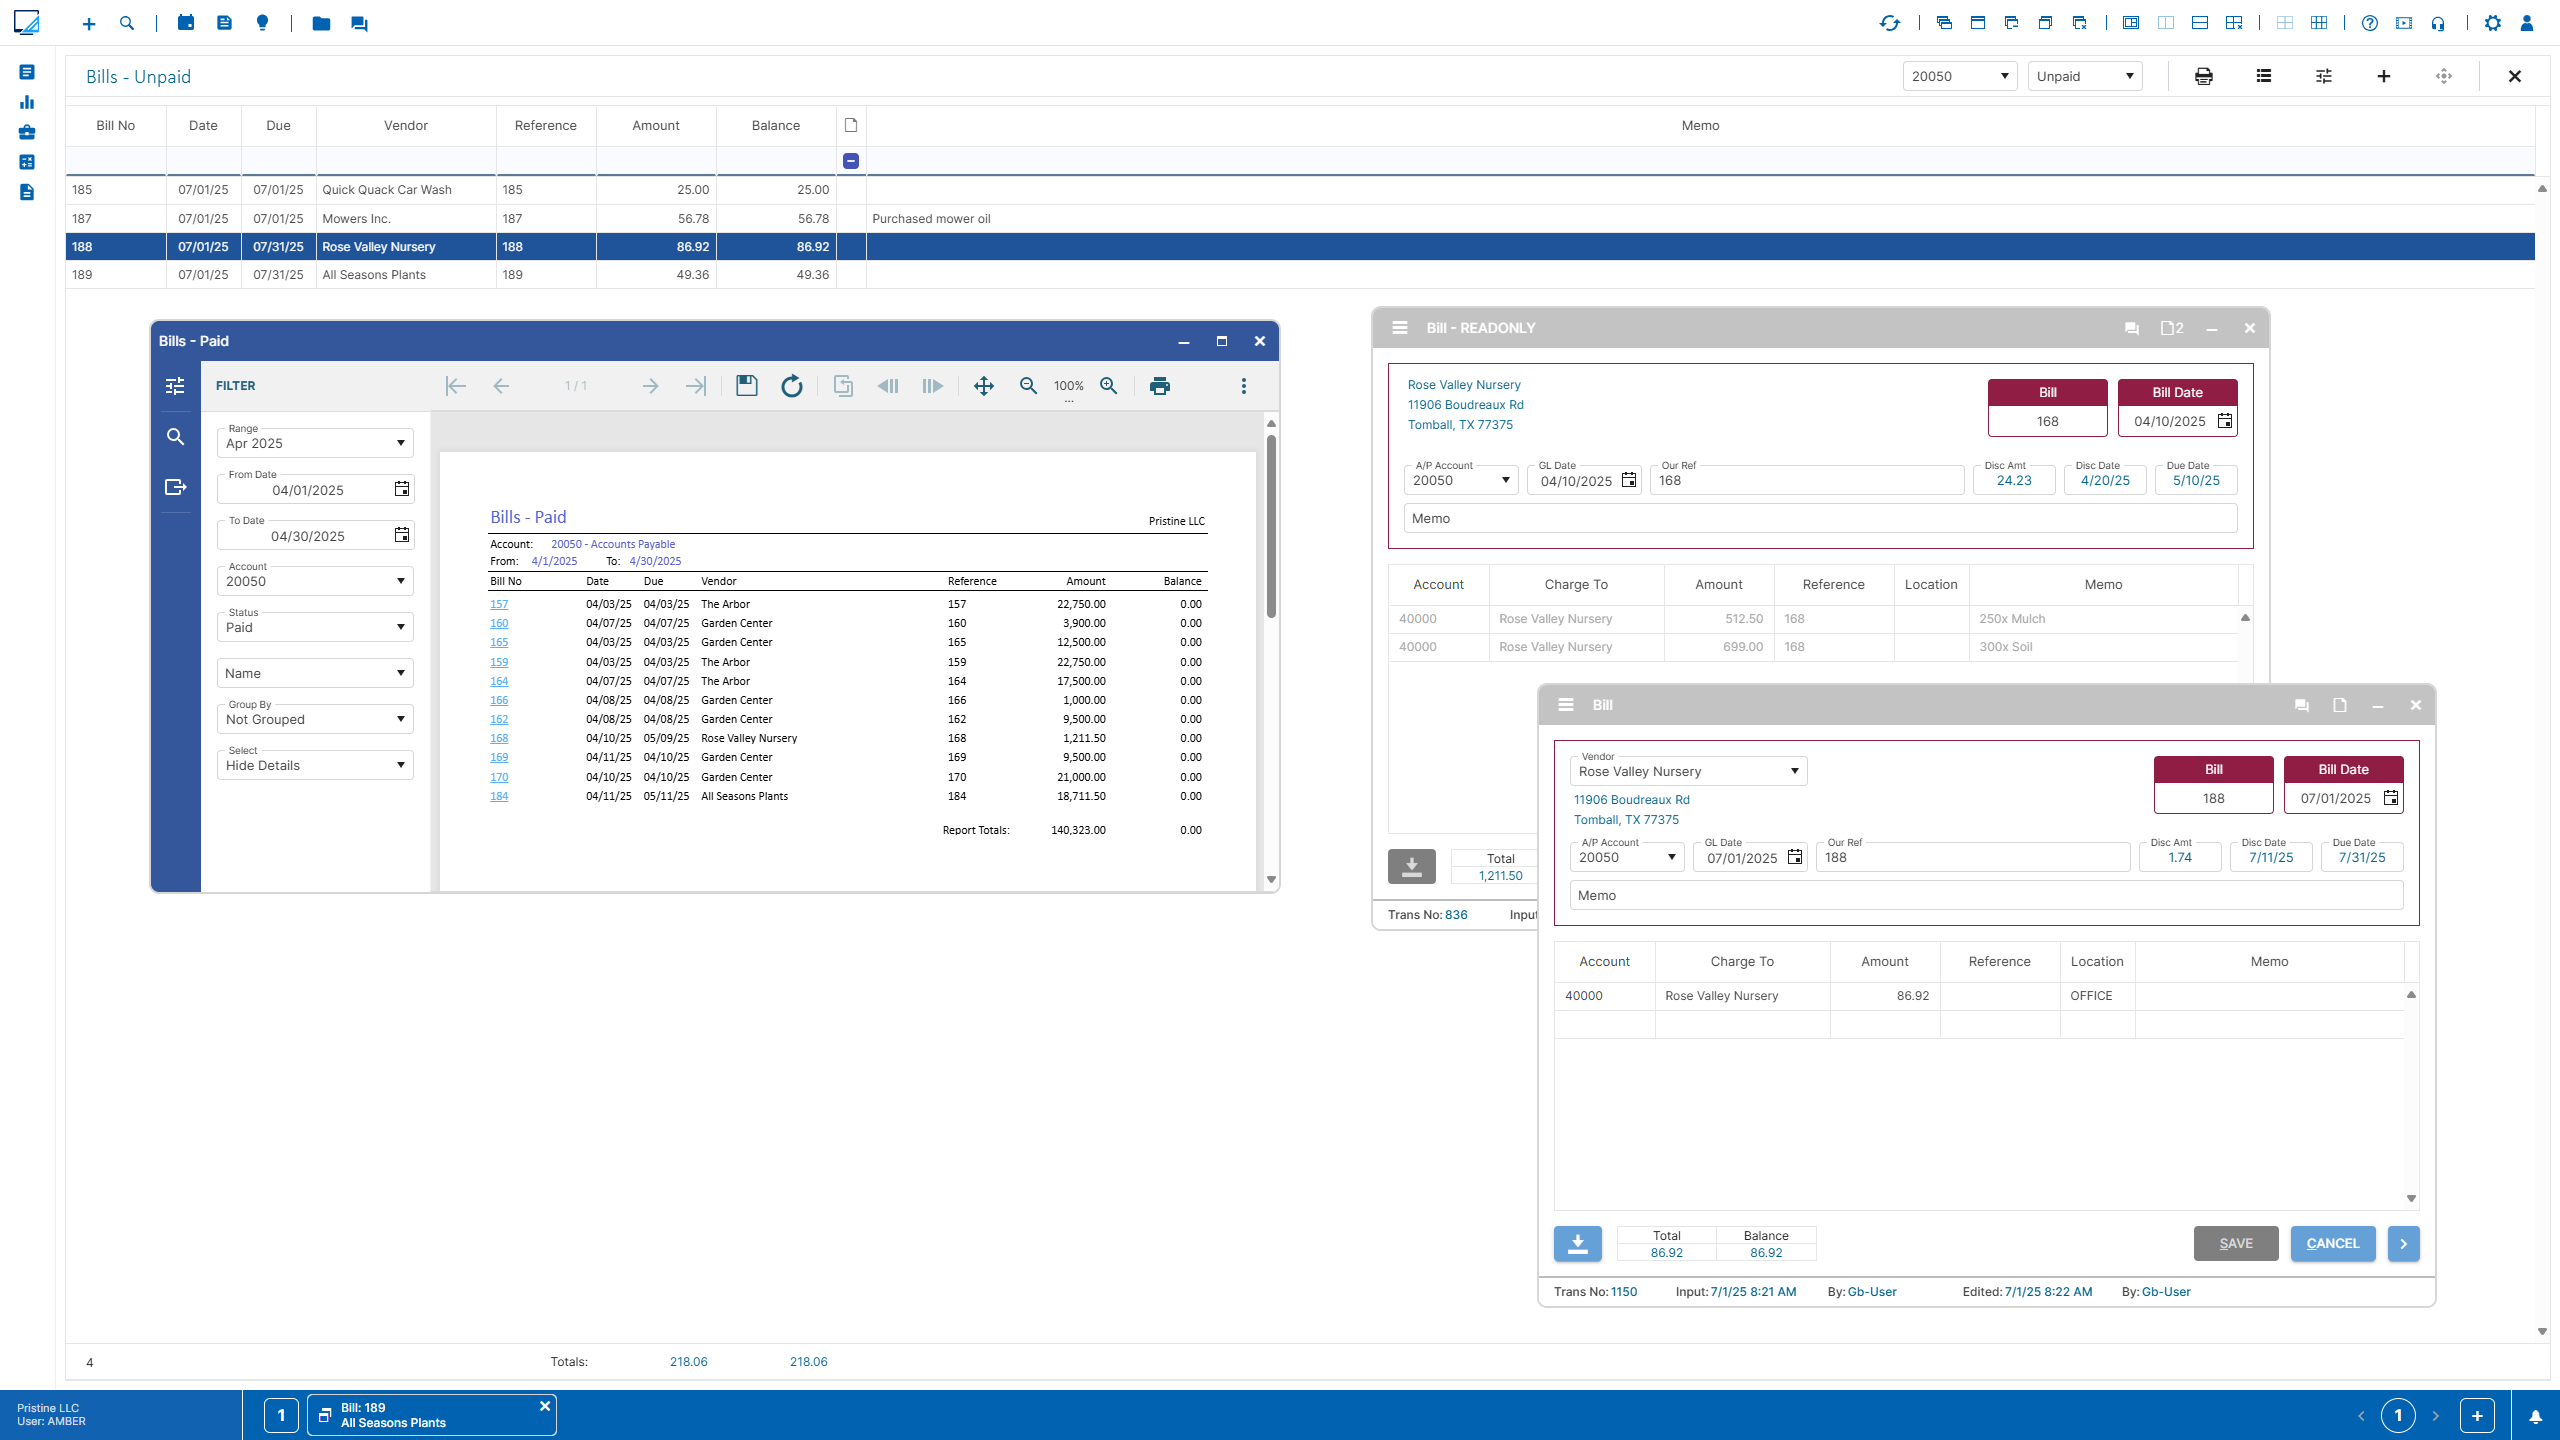Screen dimensions: 2560x1440
Task: Expand the Vendor dropdown Rose Valley Nursery
Action: tap(1794, 771)
